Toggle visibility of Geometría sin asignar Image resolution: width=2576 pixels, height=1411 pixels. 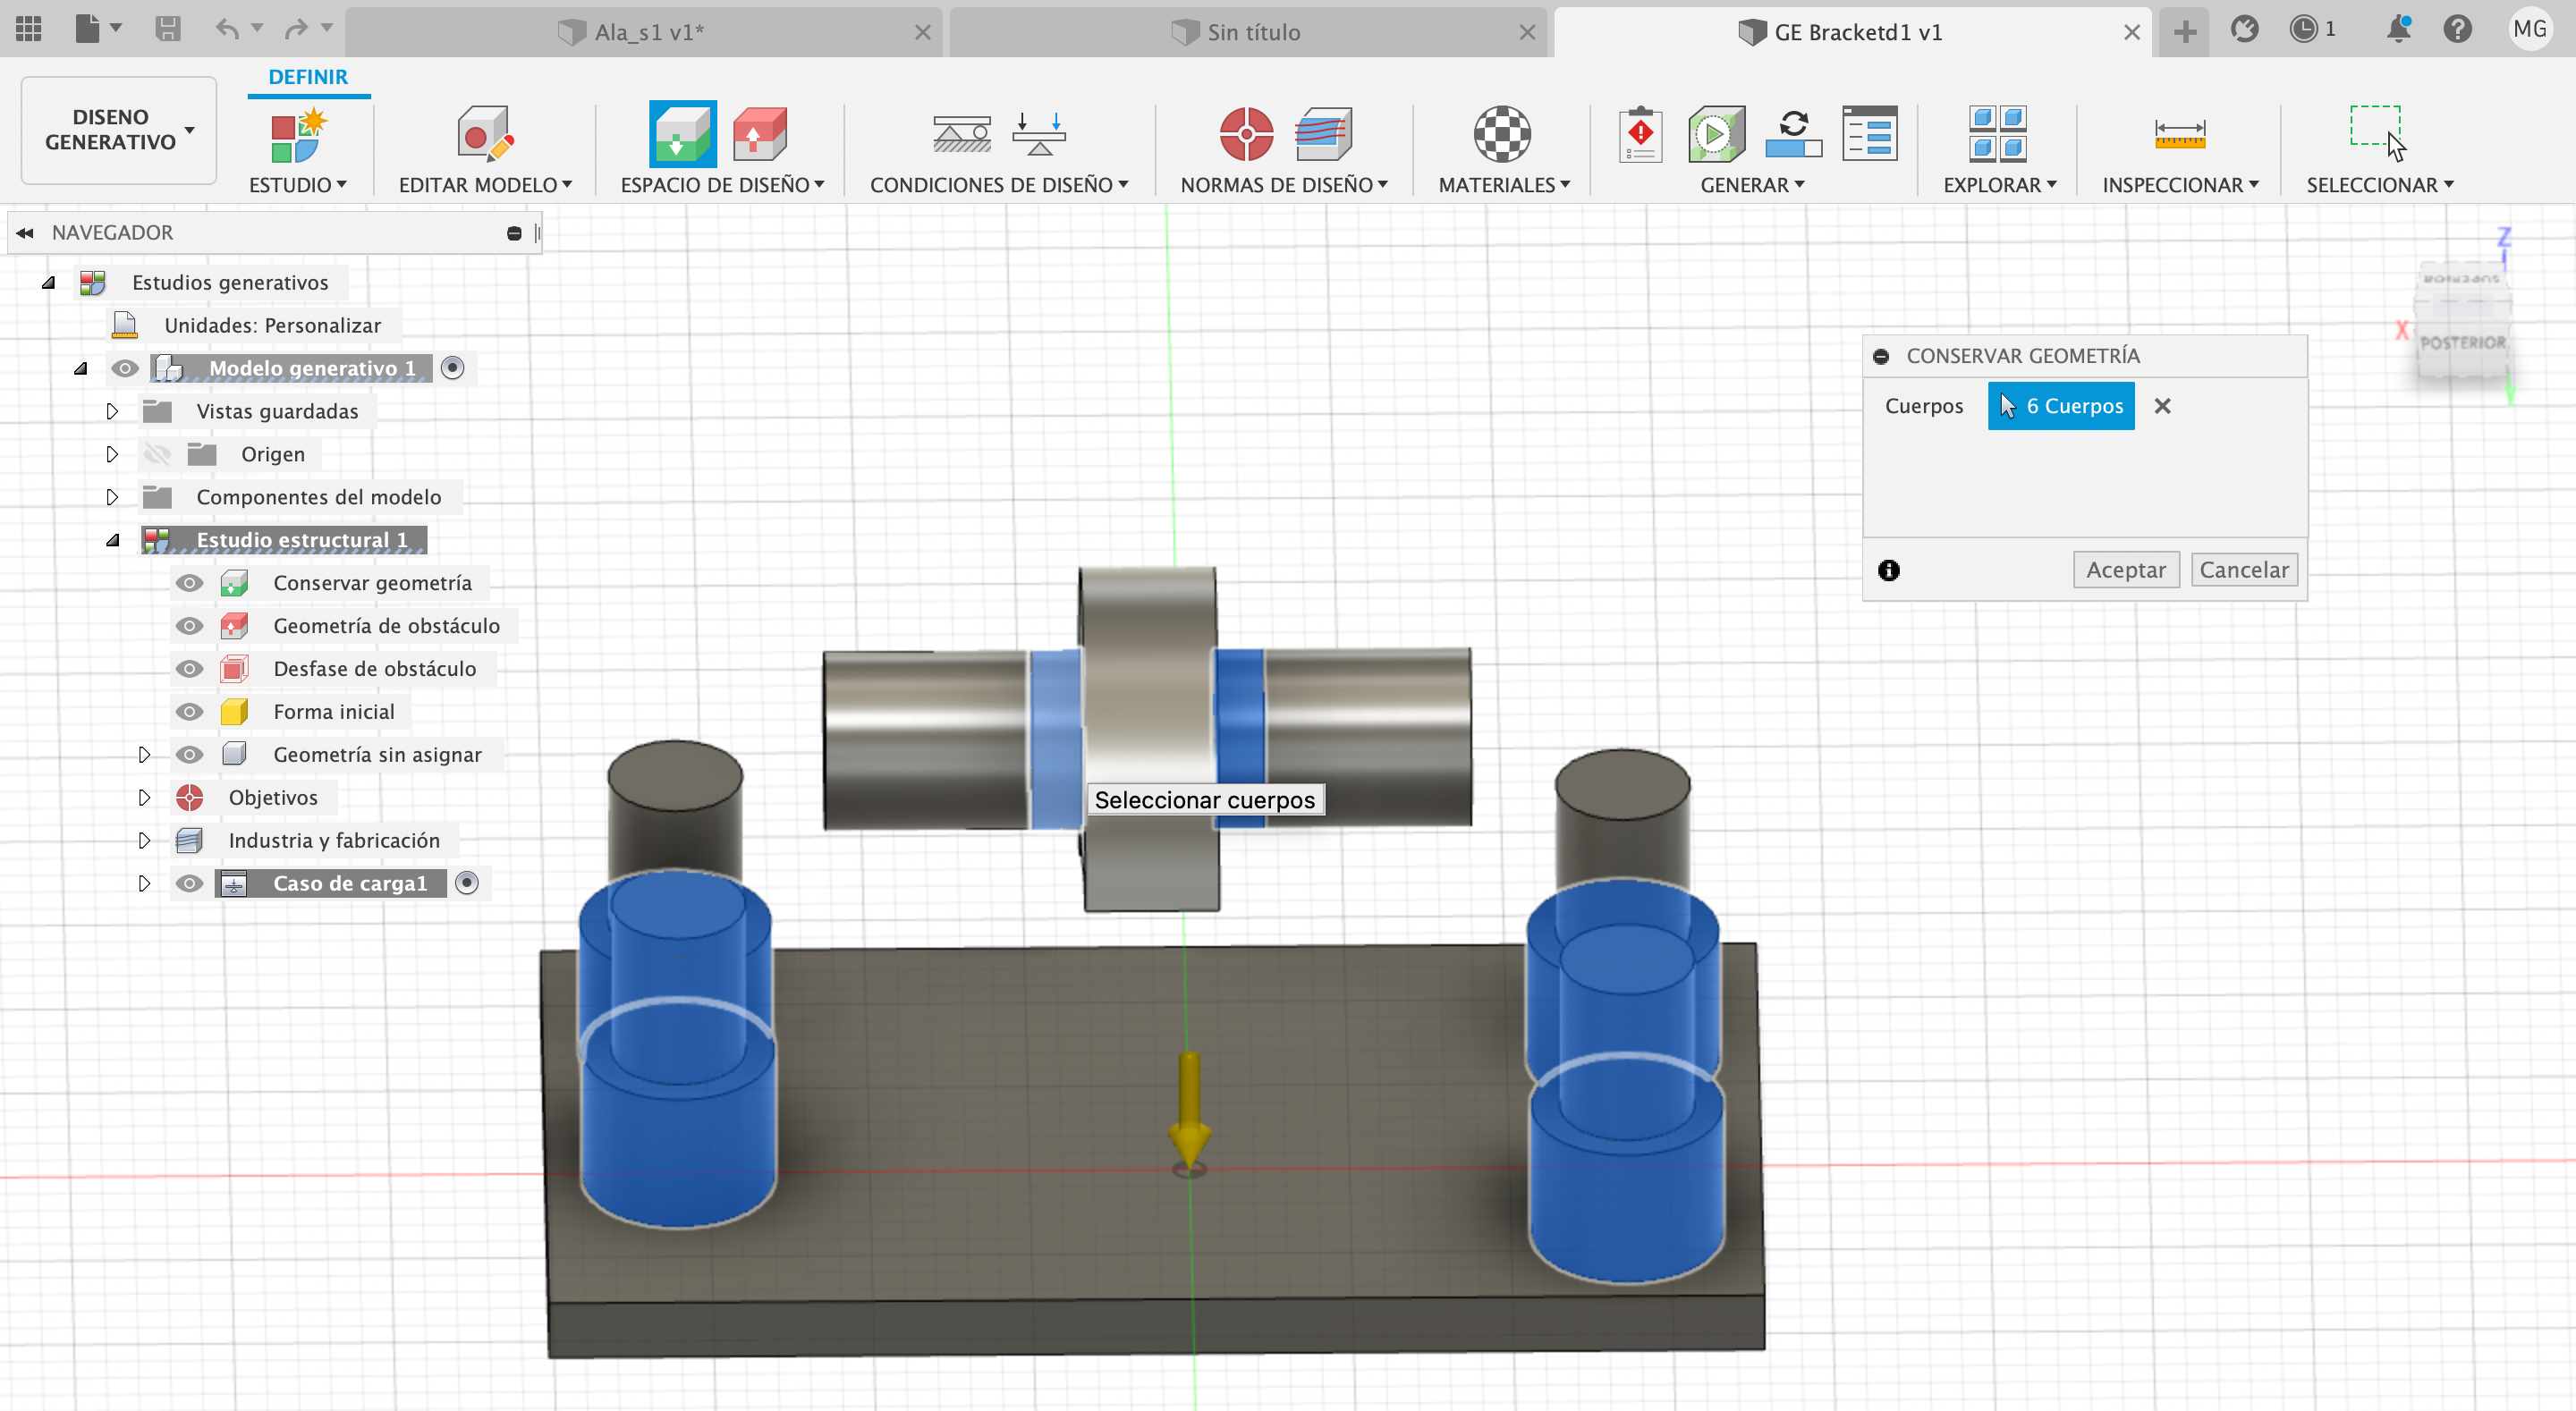coord(189,755)
